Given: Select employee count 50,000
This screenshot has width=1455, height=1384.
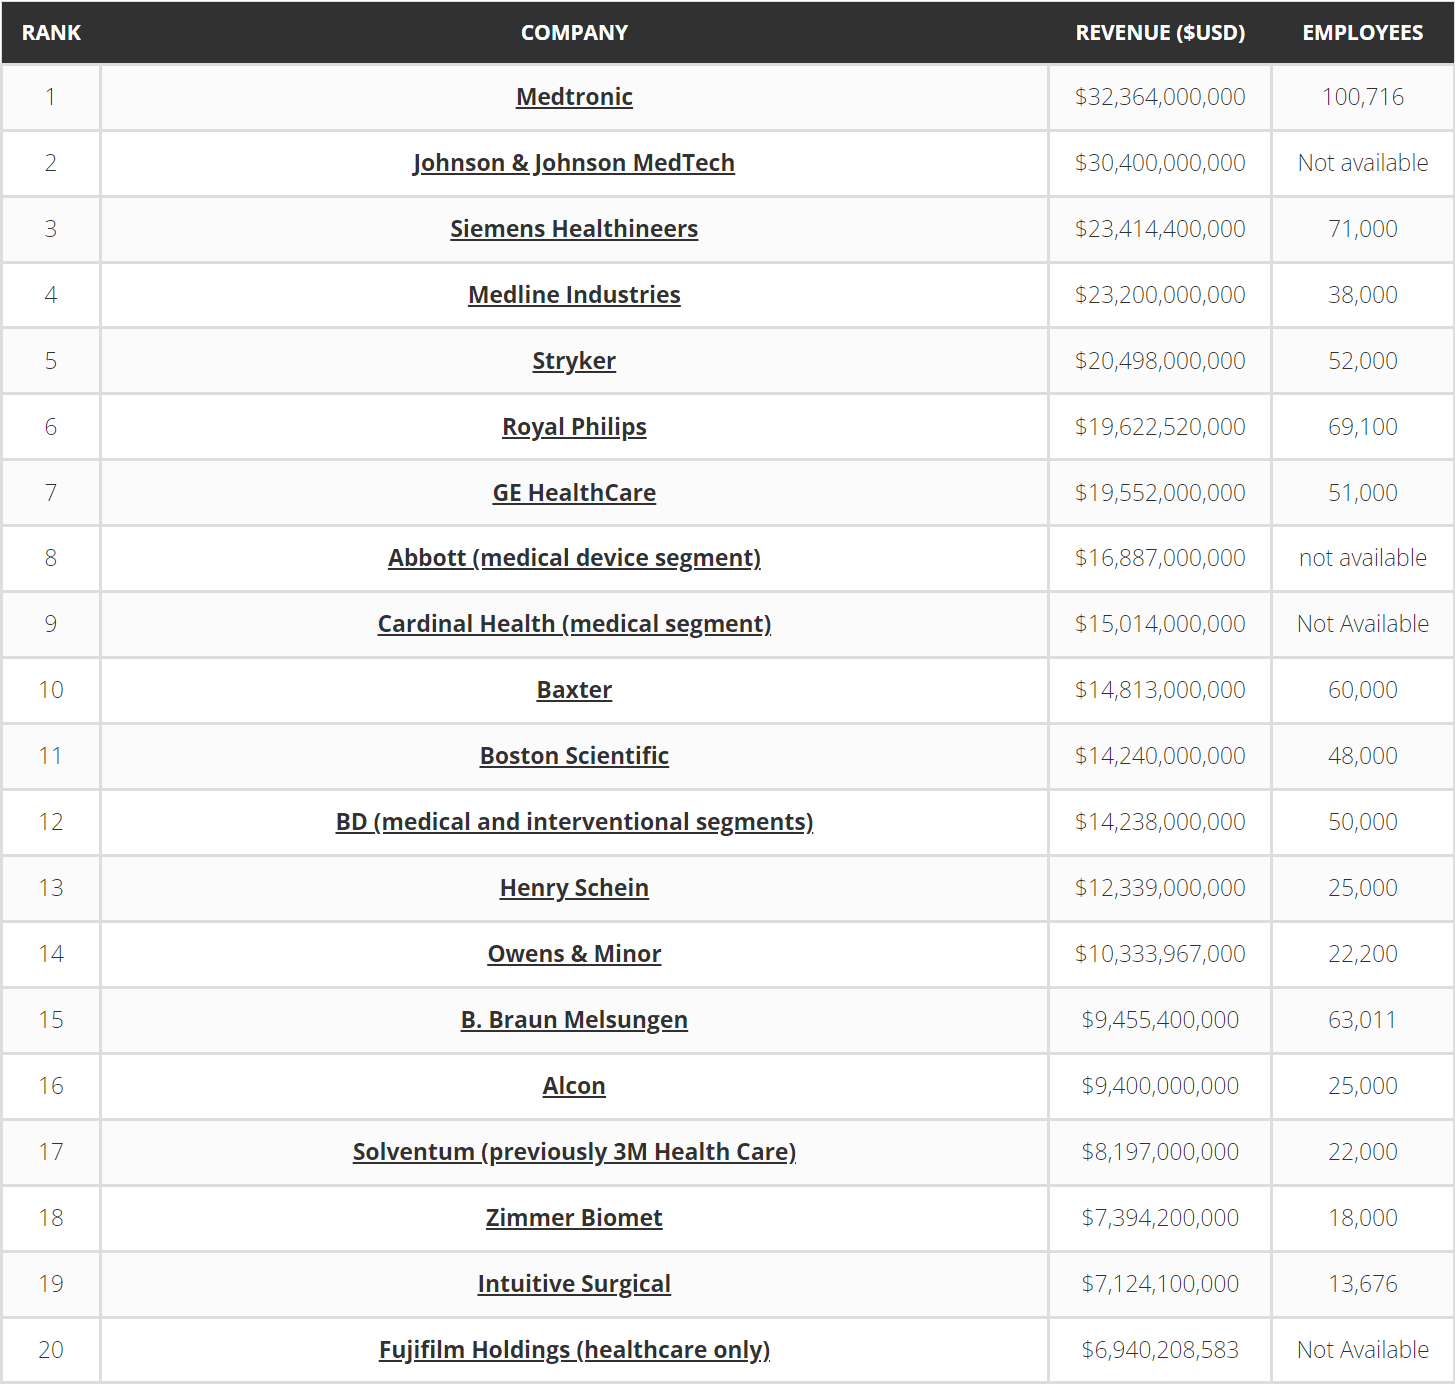Looking at the screenshot, I should tap(1363, 822).
